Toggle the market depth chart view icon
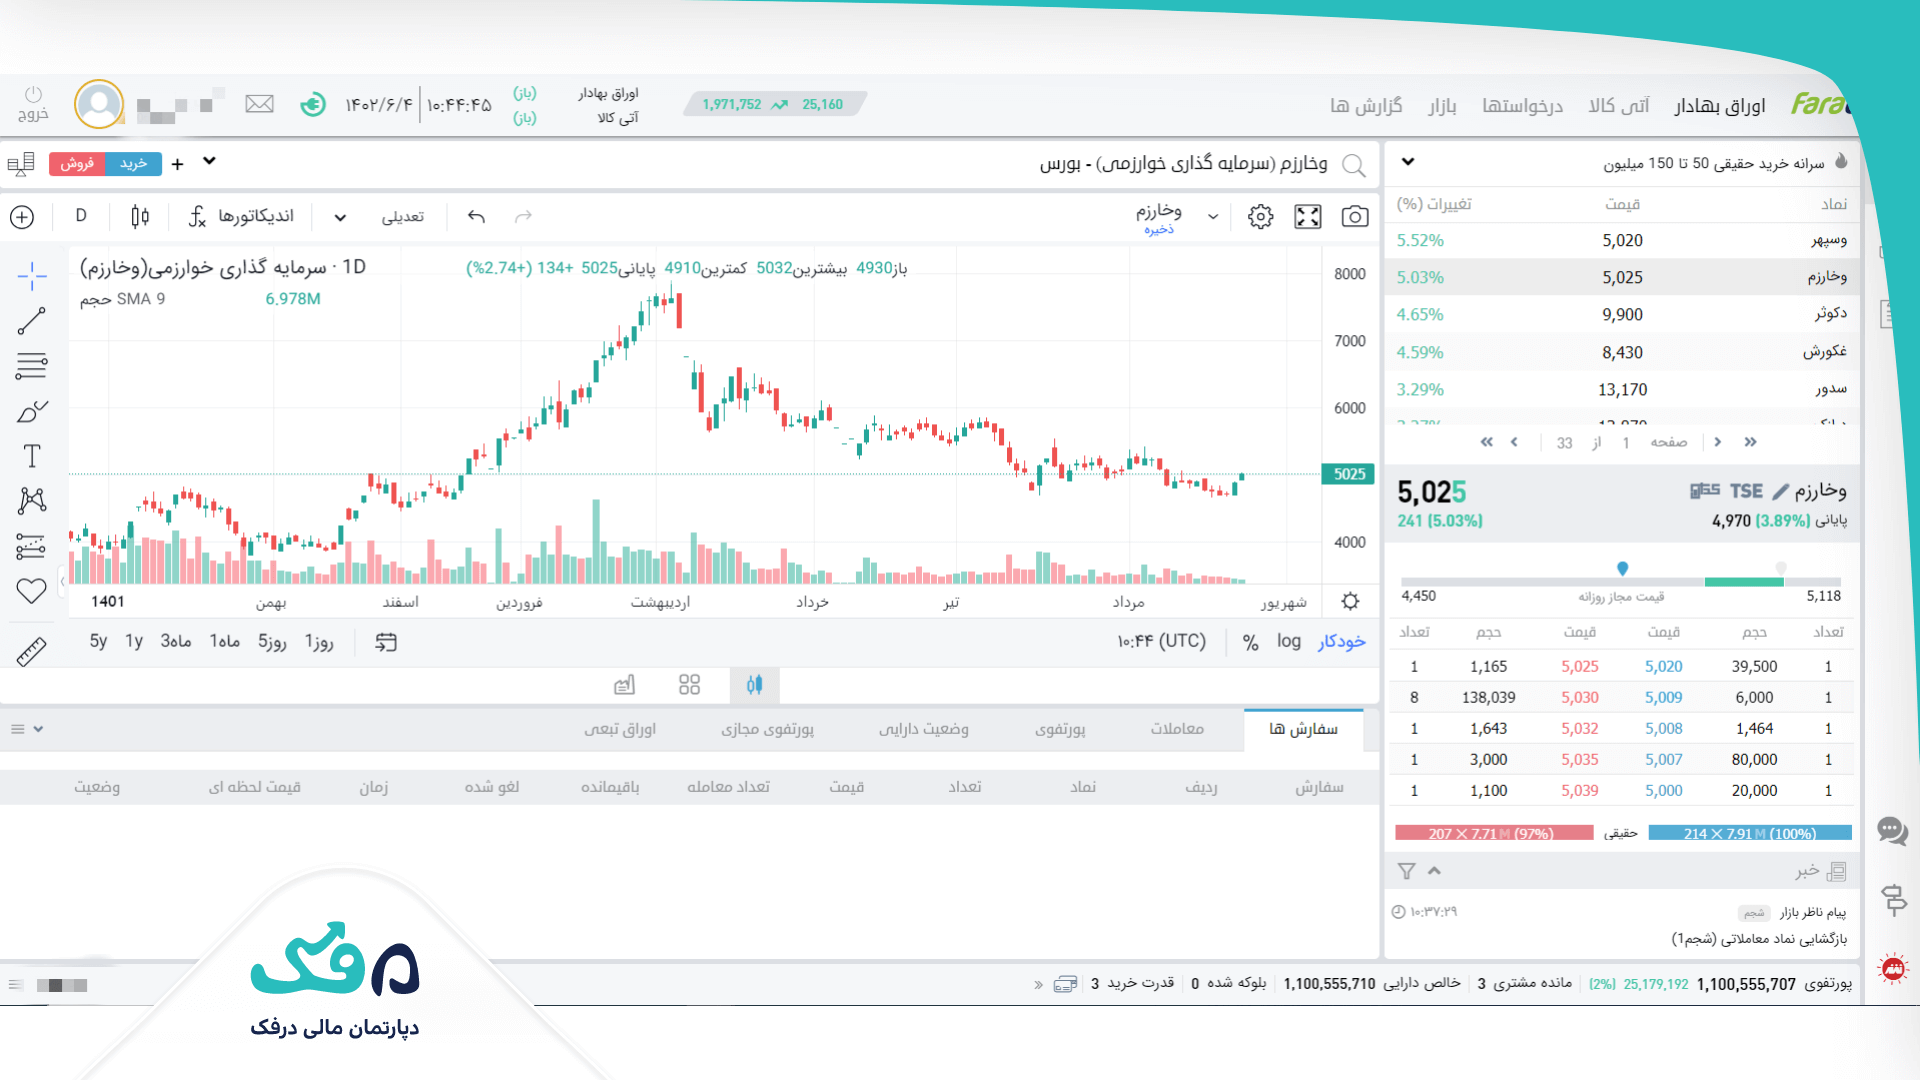 tap(624, 685)
